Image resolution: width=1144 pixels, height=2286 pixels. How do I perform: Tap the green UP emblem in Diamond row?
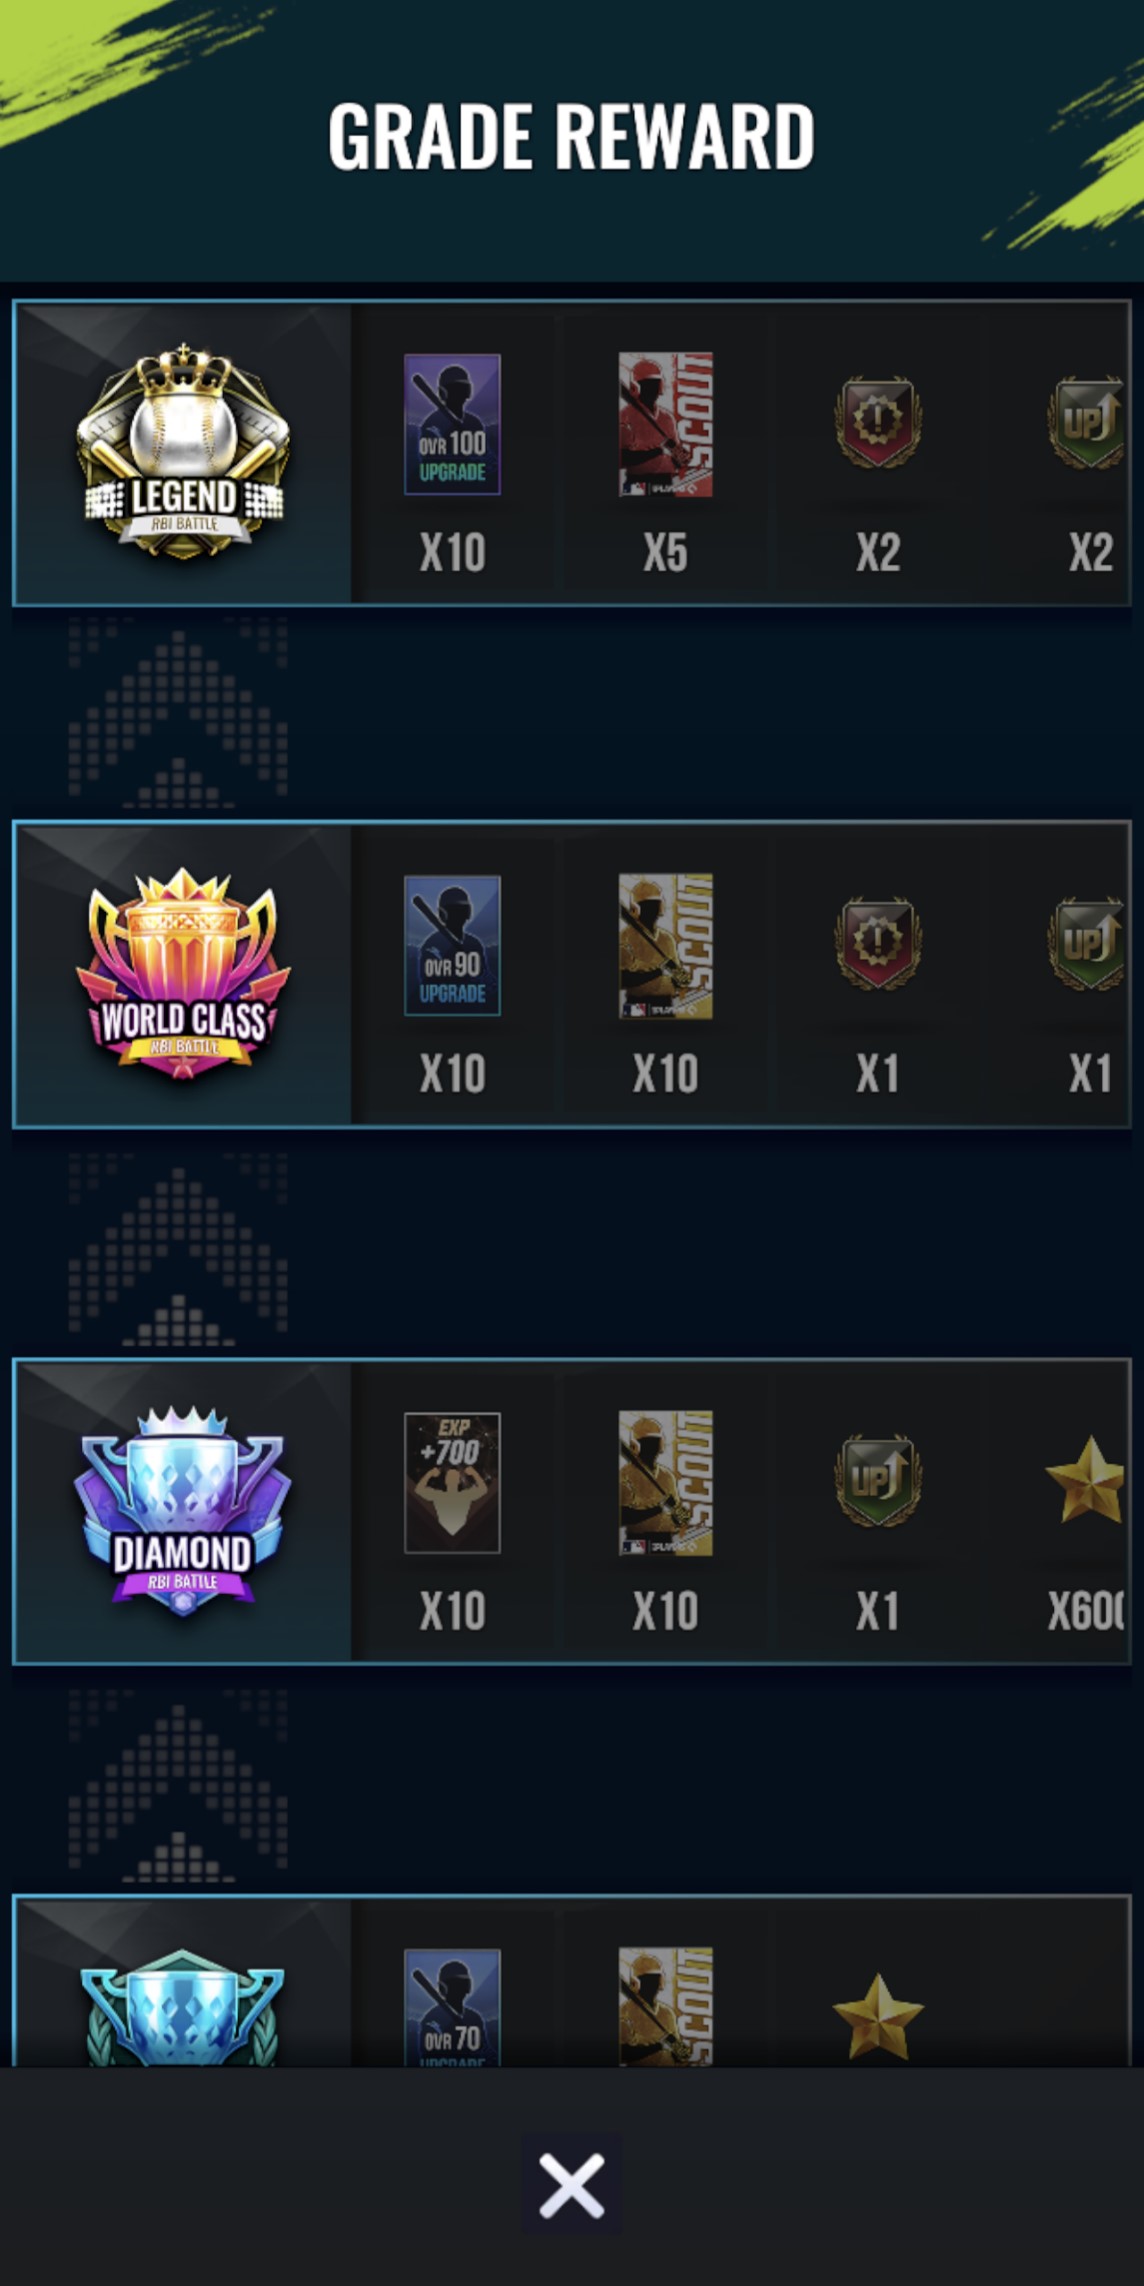878,1480
